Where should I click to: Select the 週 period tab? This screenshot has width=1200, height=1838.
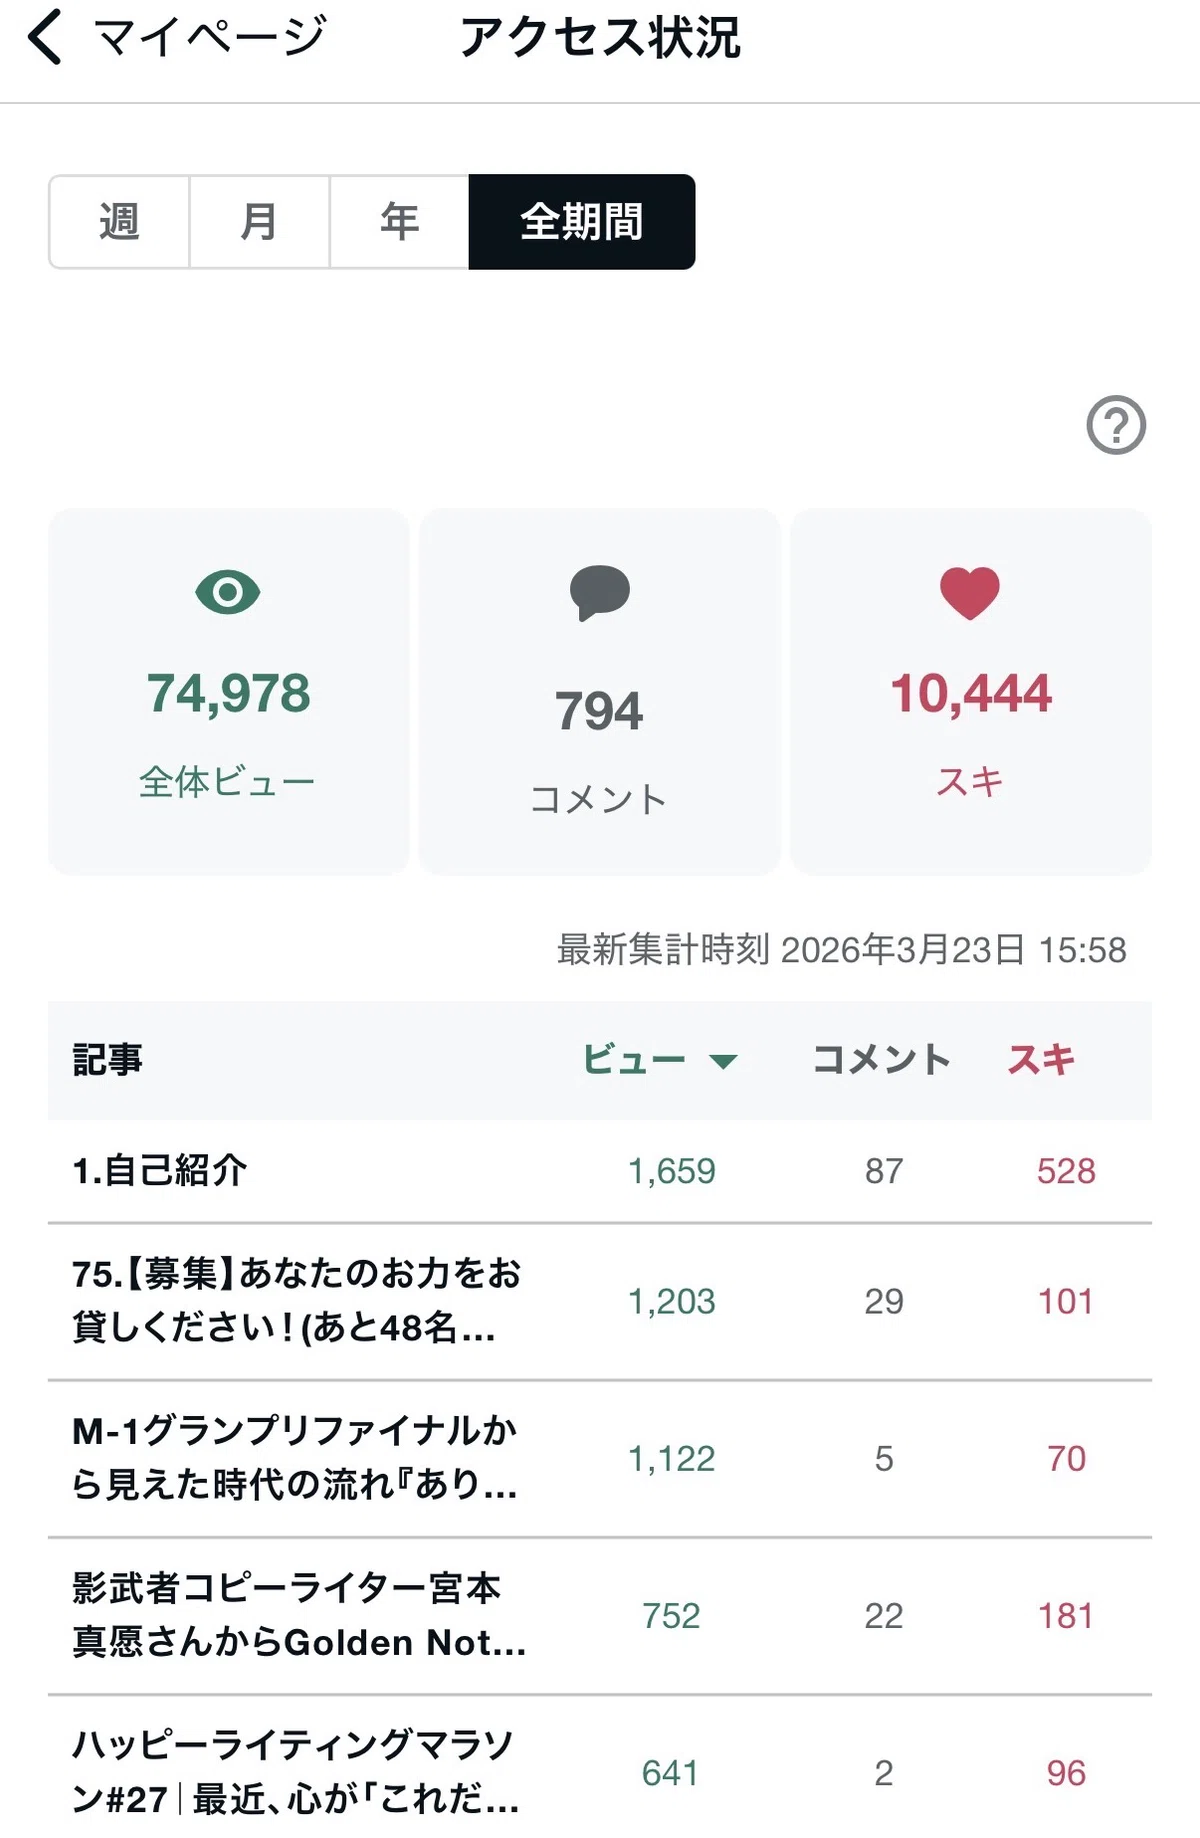click(x=119, y=222)
